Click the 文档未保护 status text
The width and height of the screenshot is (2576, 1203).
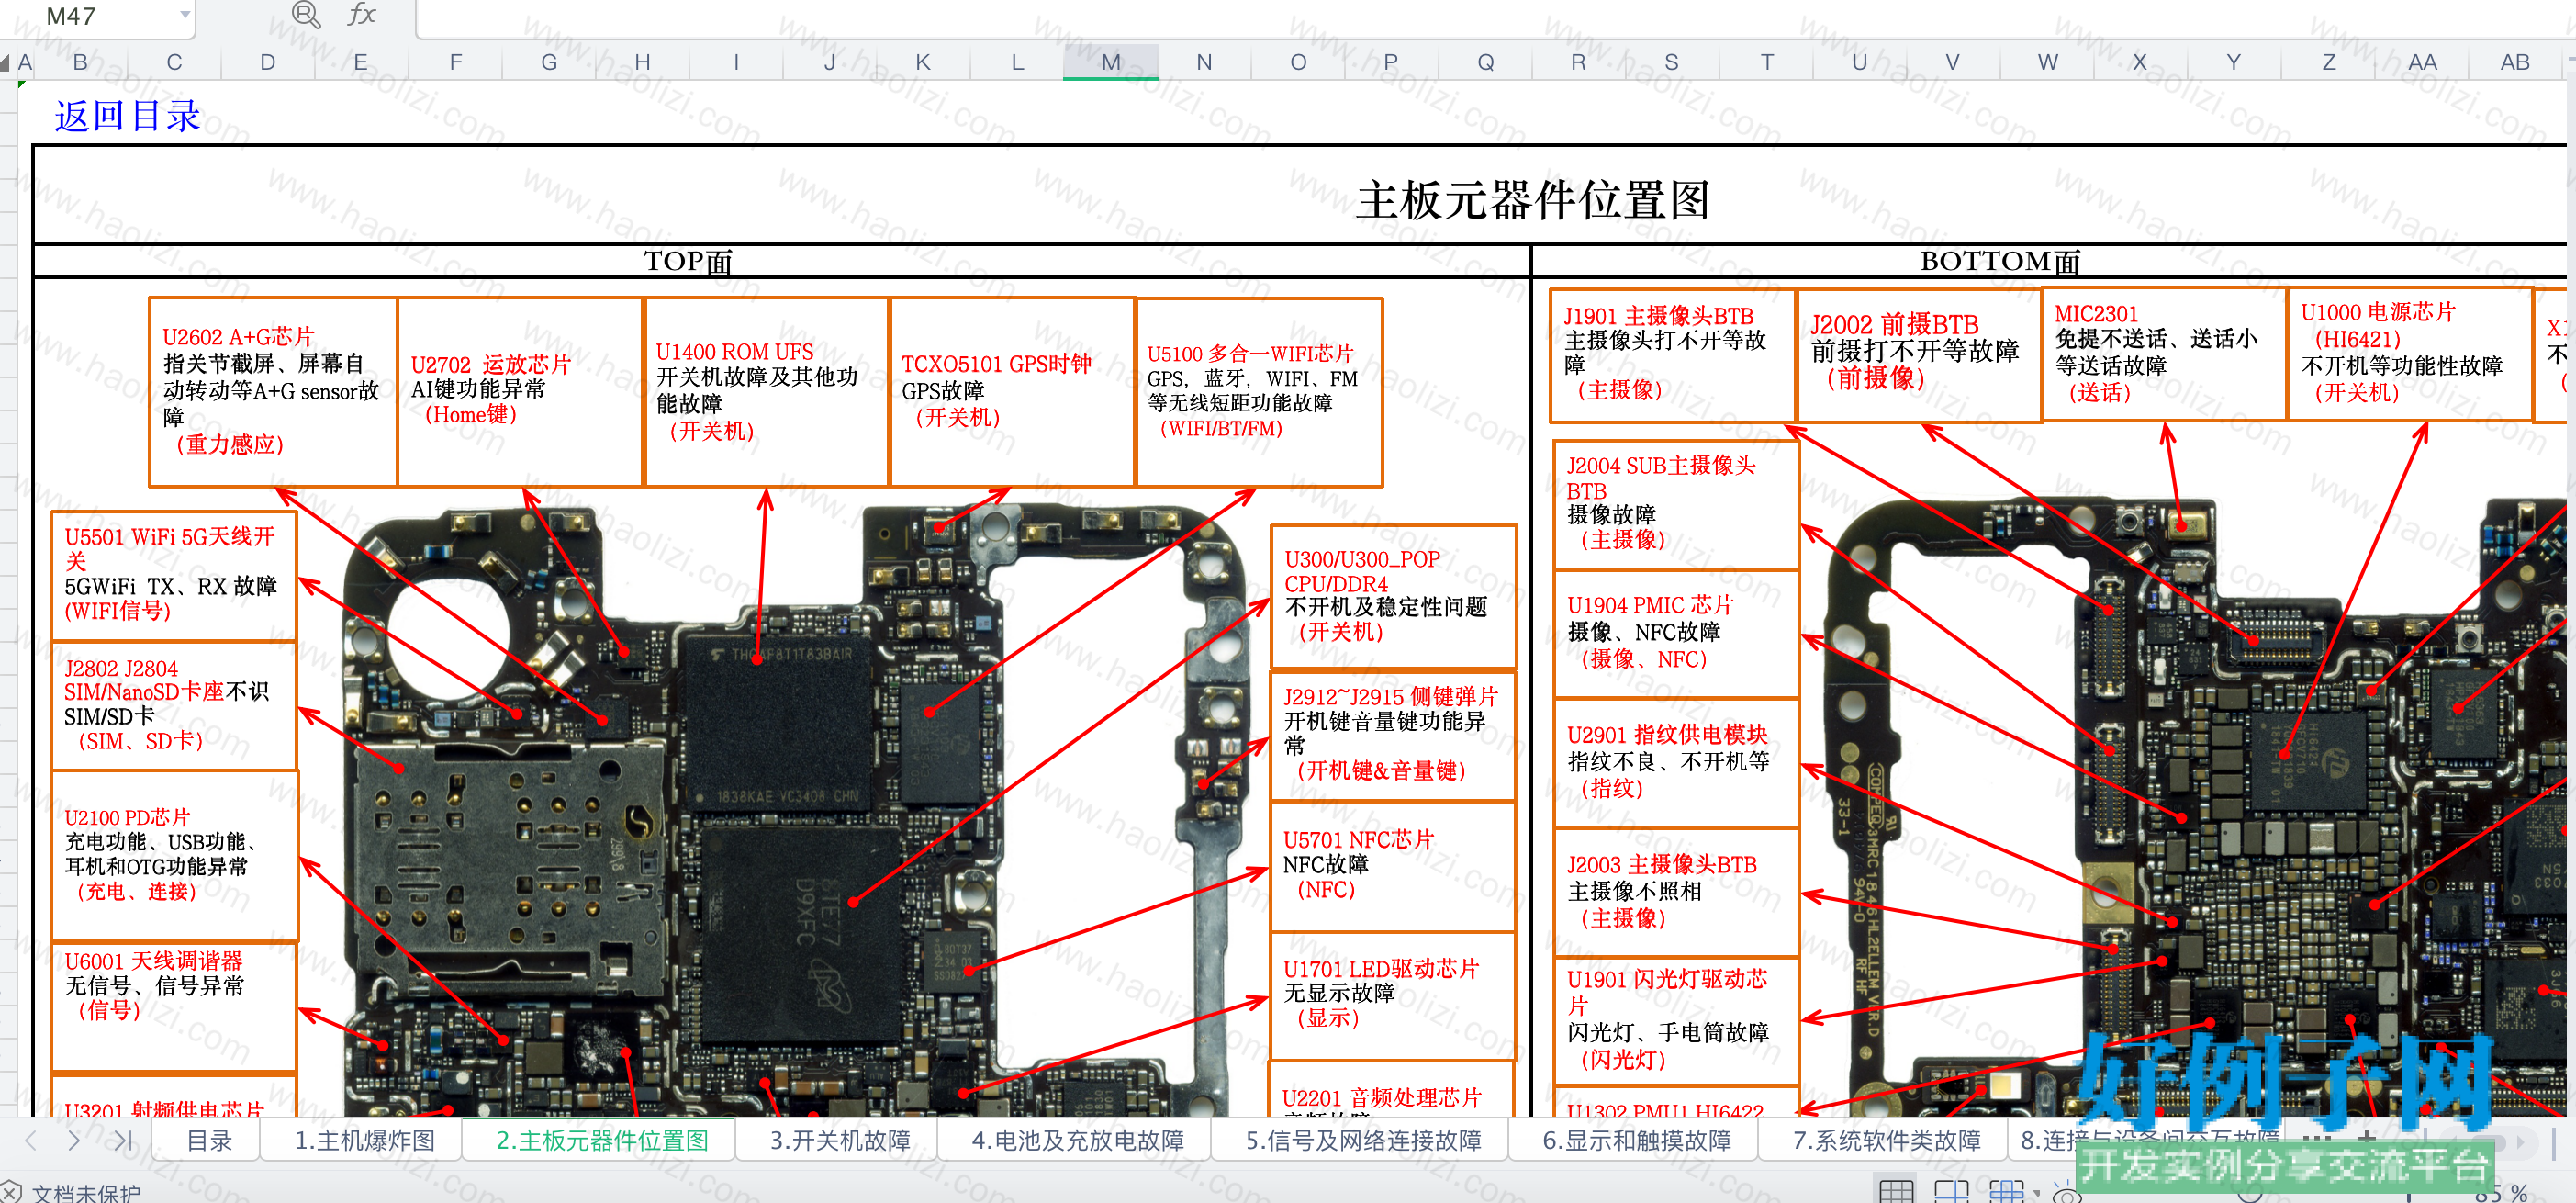86,1192
